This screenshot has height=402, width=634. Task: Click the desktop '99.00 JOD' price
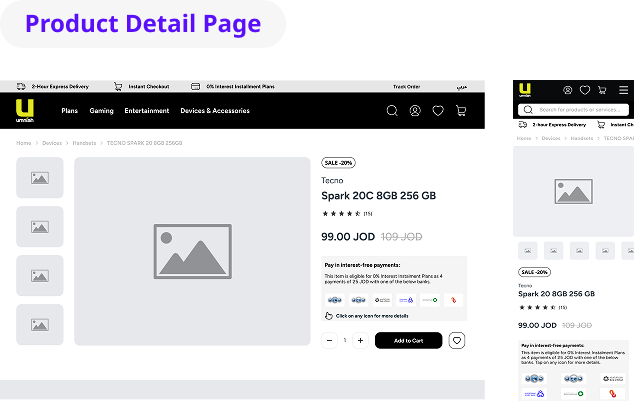click(348, 237)
